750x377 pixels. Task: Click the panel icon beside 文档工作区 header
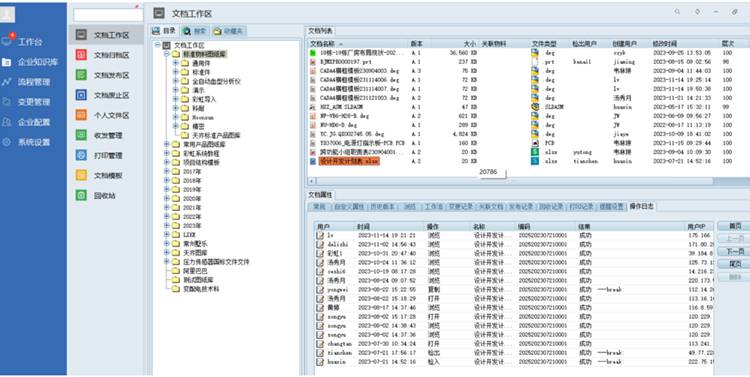(159, 13)
